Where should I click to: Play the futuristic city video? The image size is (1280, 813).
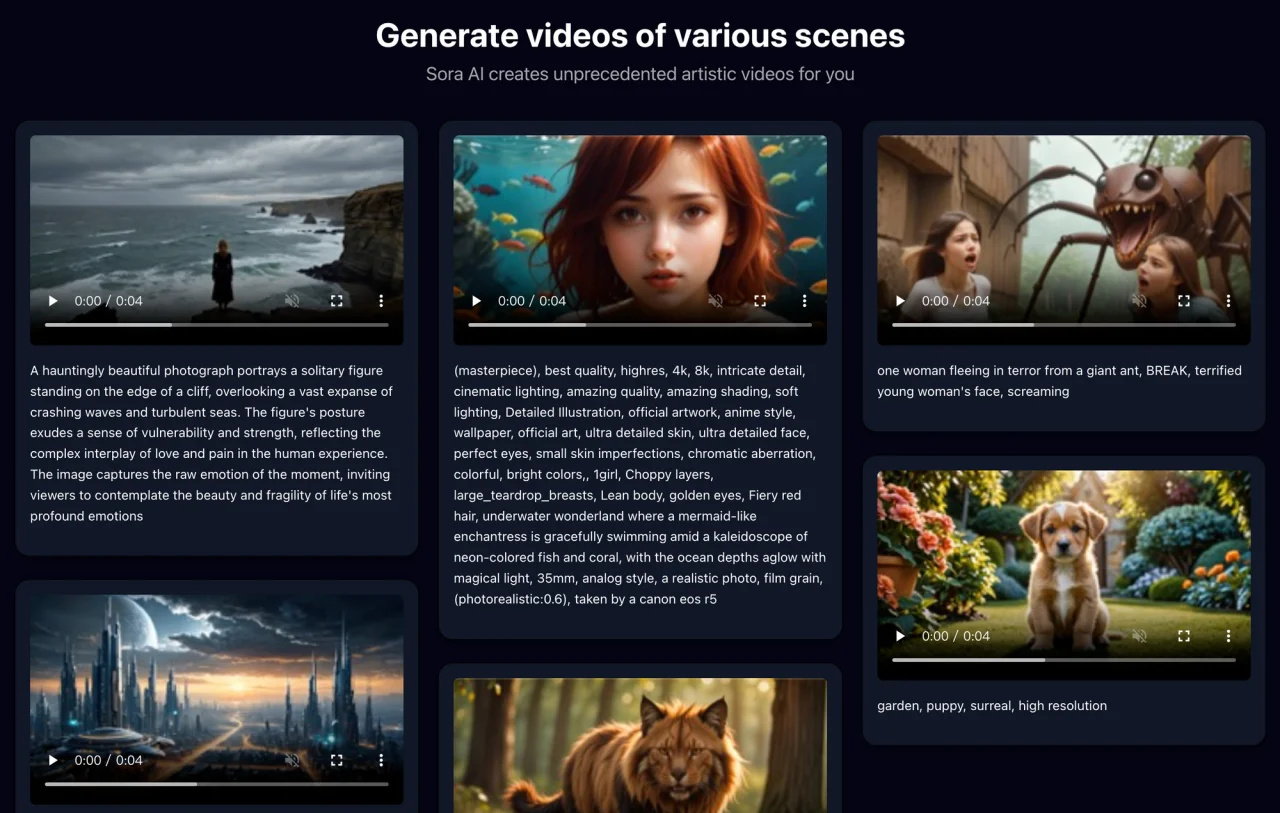point(53,761)
